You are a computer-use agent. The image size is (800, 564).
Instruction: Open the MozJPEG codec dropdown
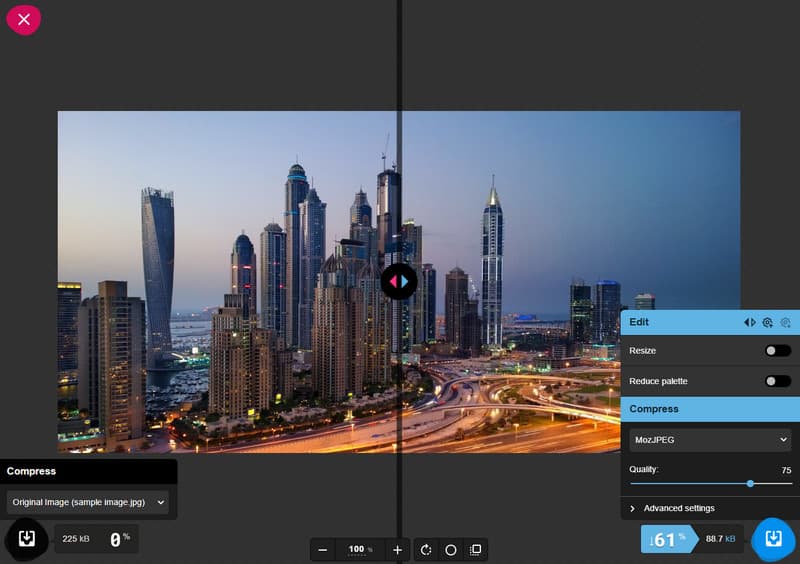pos(710,439)
